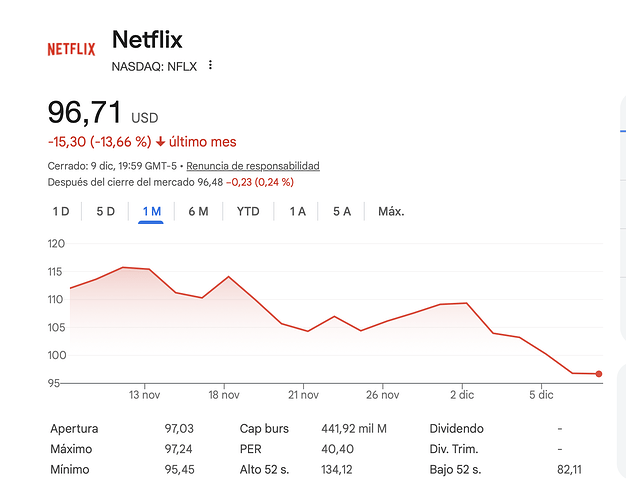Click the red Netflix logo
The width and height of the screenshot is (626, 500).
point(71,49)
